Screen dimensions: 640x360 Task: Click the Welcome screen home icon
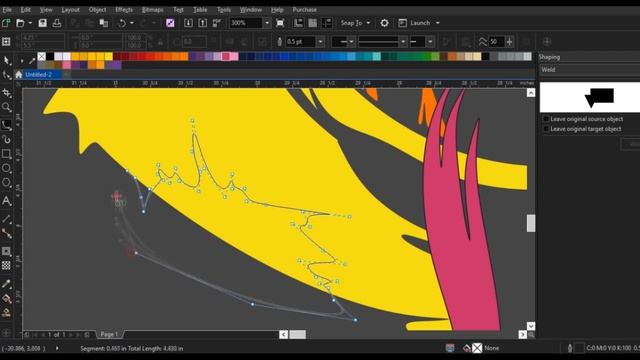(x=18, y=75)
